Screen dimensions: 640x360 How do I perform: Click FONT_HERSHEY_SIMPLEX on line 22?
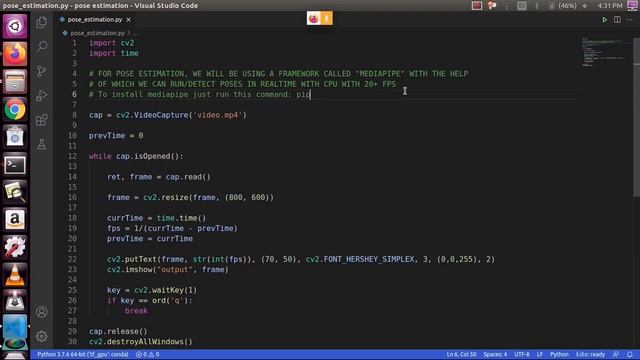coord(369,259)
